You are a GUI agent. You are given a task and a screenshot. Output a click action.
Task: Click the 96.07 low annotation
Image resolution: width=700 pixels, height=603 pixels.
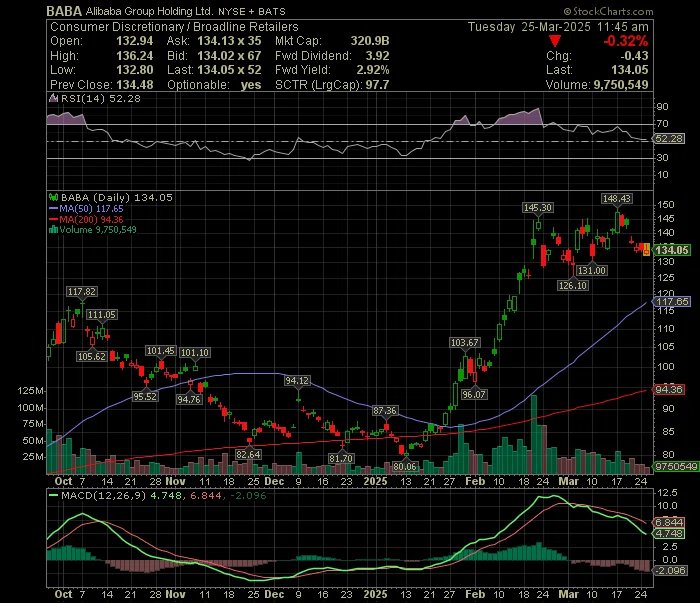pyautogui.click(x=474, y=395)
